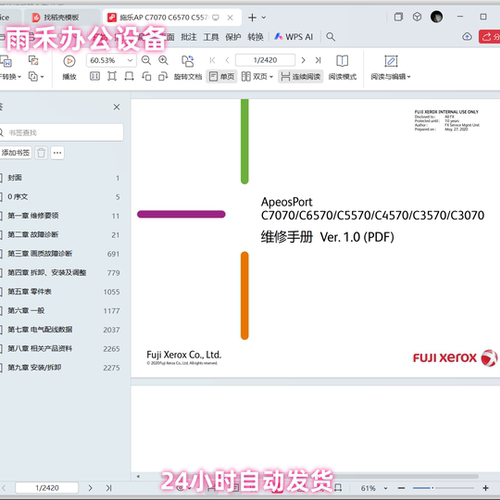Click the bookmark search (书签查找) field
500x500 pixels.
tap(62, 133)
